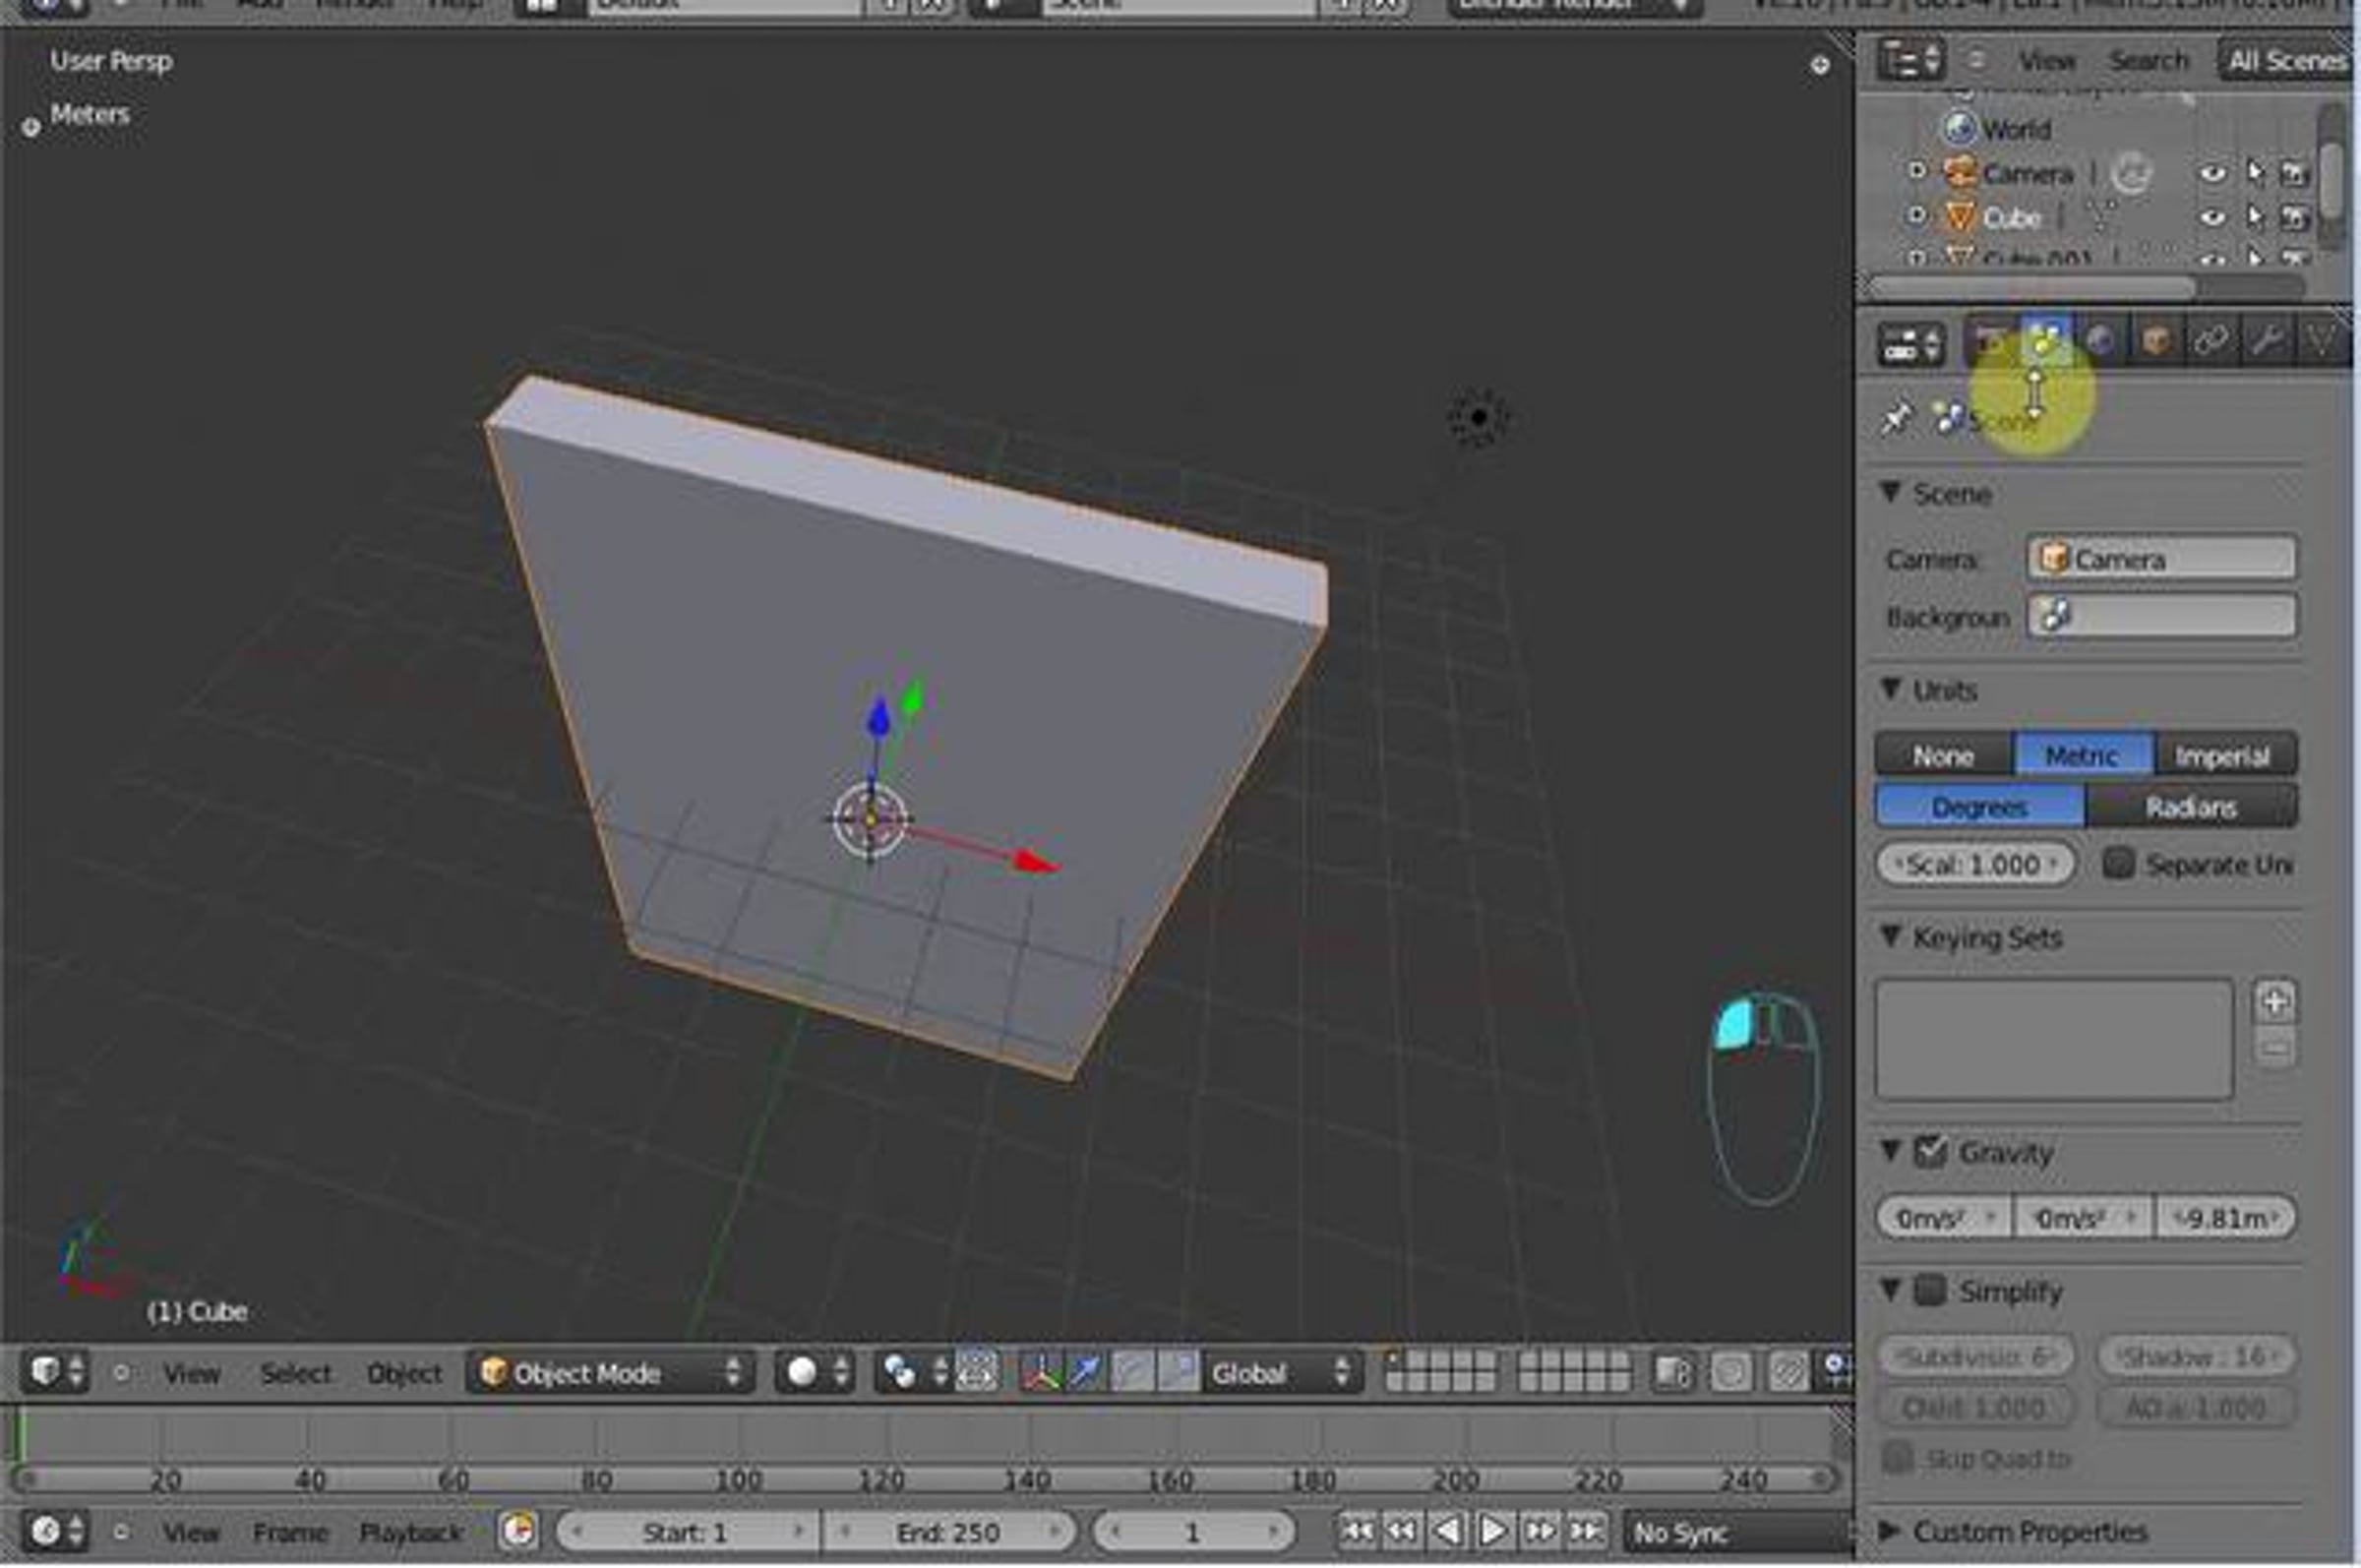Image resolution: width=2361 pixels, height=1568 pixels.
Task: Click the Camera object field in Scene panel
Action: pyautogui.click(x=2162, y=558)
